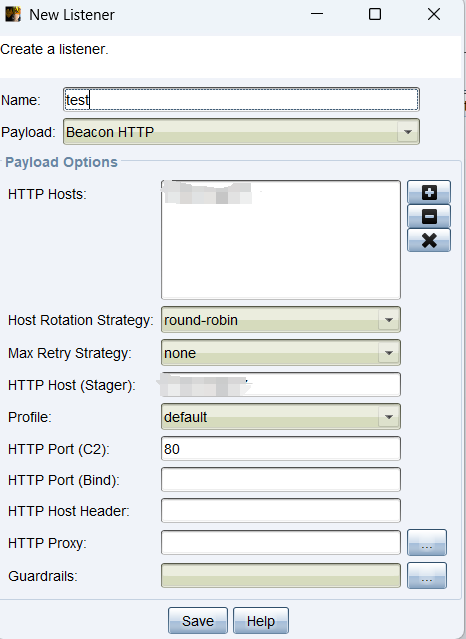The image size is (466, 639).
Task: Clear all HTTP hosts with X icon
Action: click(429, 240)
